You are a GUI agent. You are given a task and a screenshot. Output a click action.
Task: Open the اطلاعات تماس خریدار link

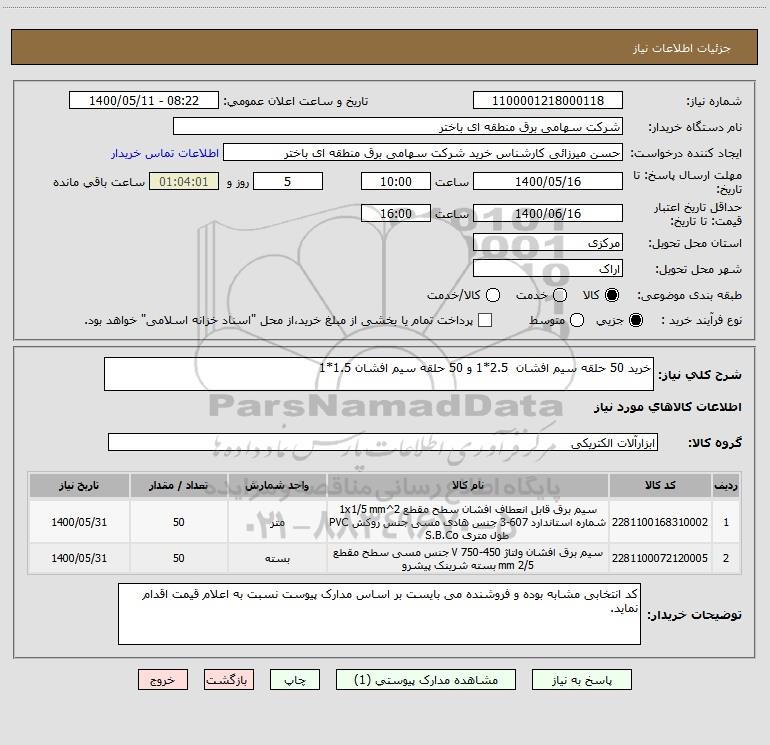pos(165,153)
